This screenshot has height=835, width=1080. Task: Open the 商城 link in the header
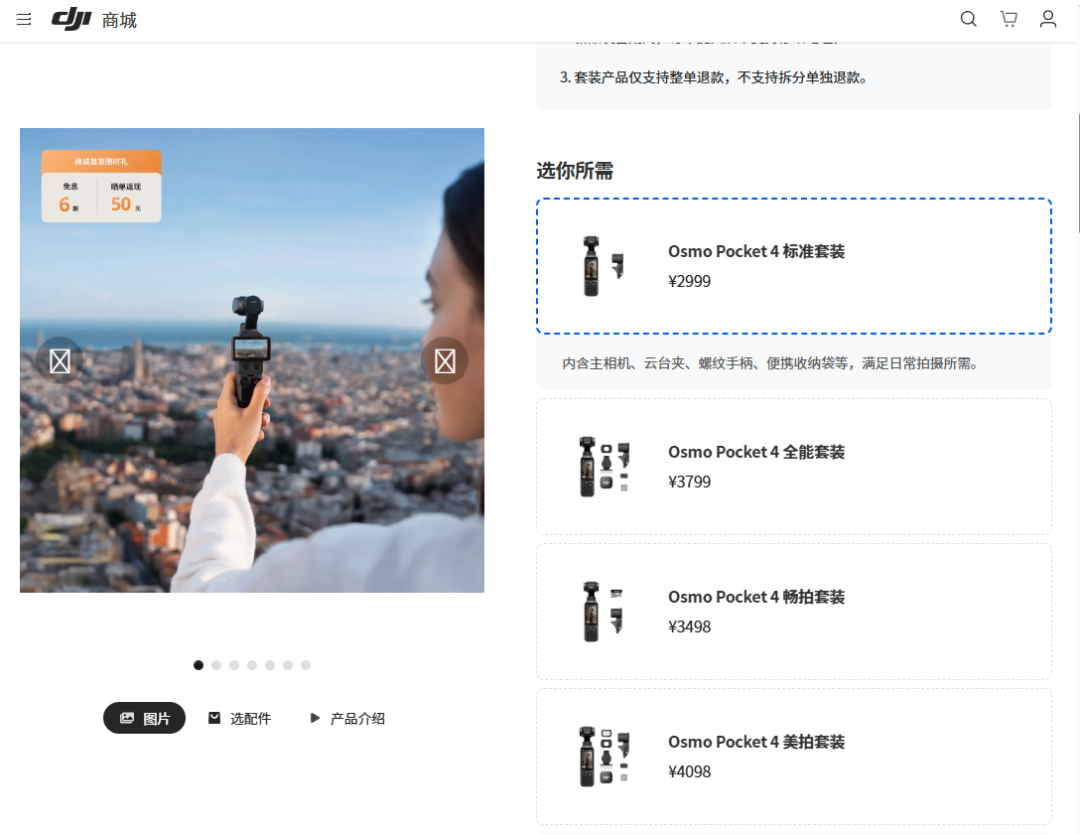pos(117,18)
